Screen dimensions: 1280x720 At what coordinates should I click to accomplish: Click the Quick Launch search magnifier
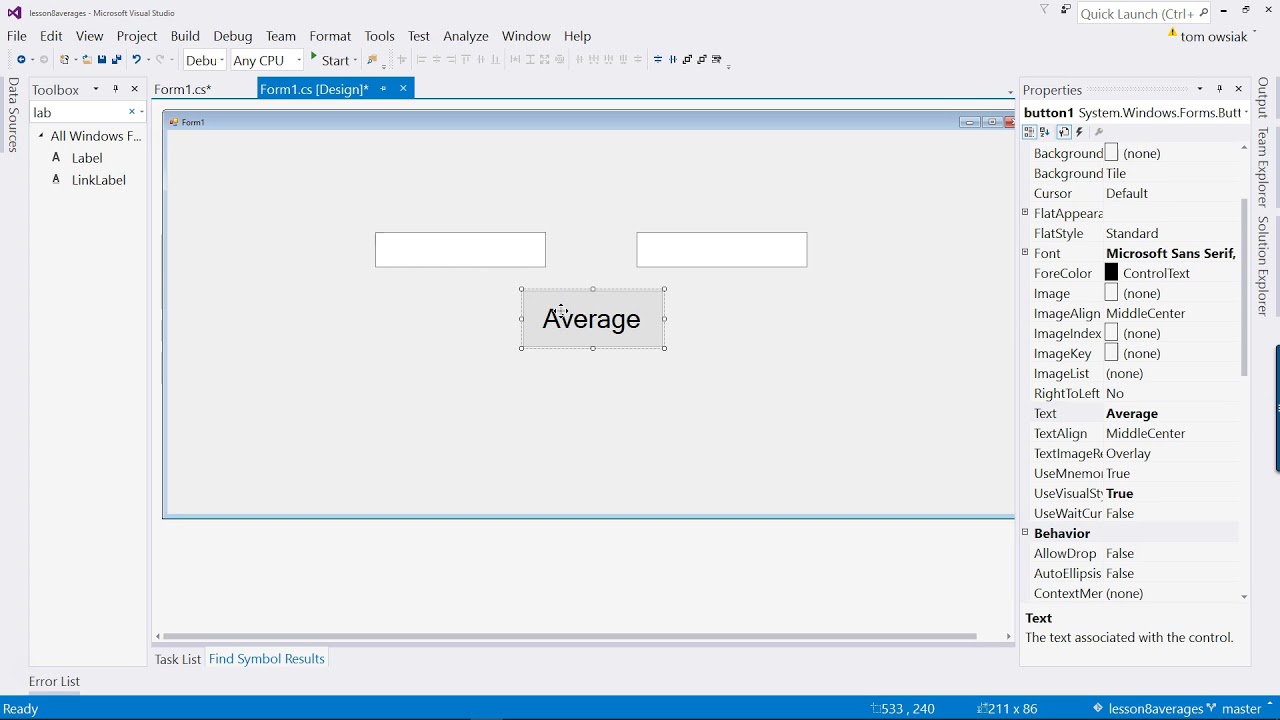coord(1203,13)
